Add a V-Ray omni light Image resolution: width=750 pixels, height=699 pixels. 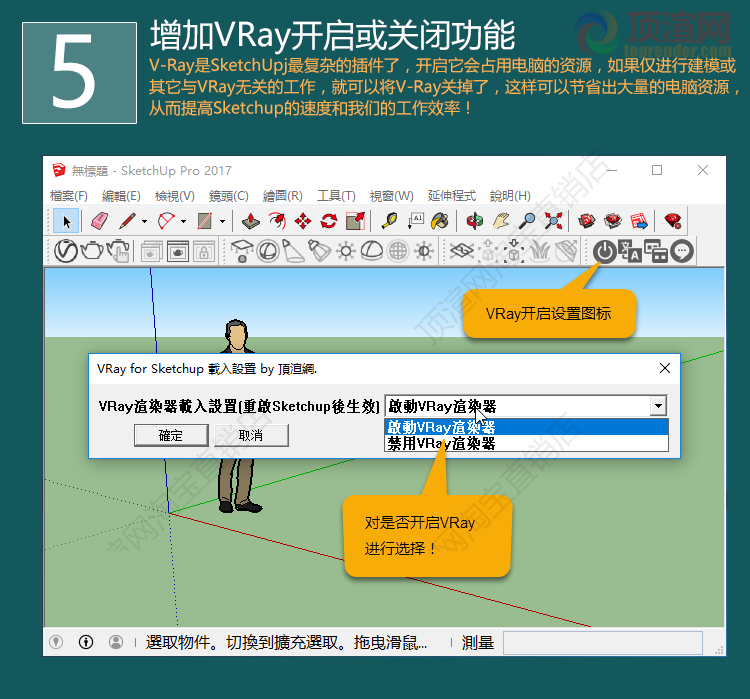click(346, 251)
